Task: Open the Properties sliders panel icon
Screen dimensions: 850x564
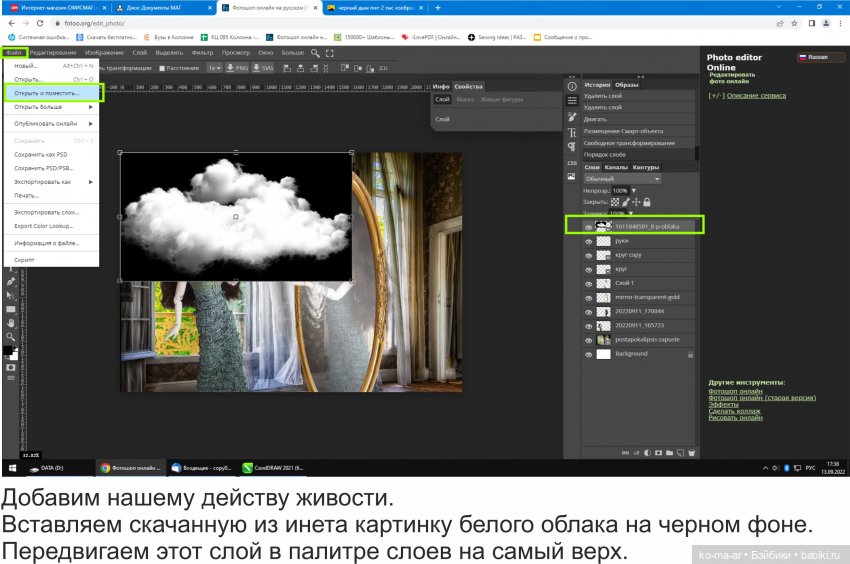Action: (572, 101)
